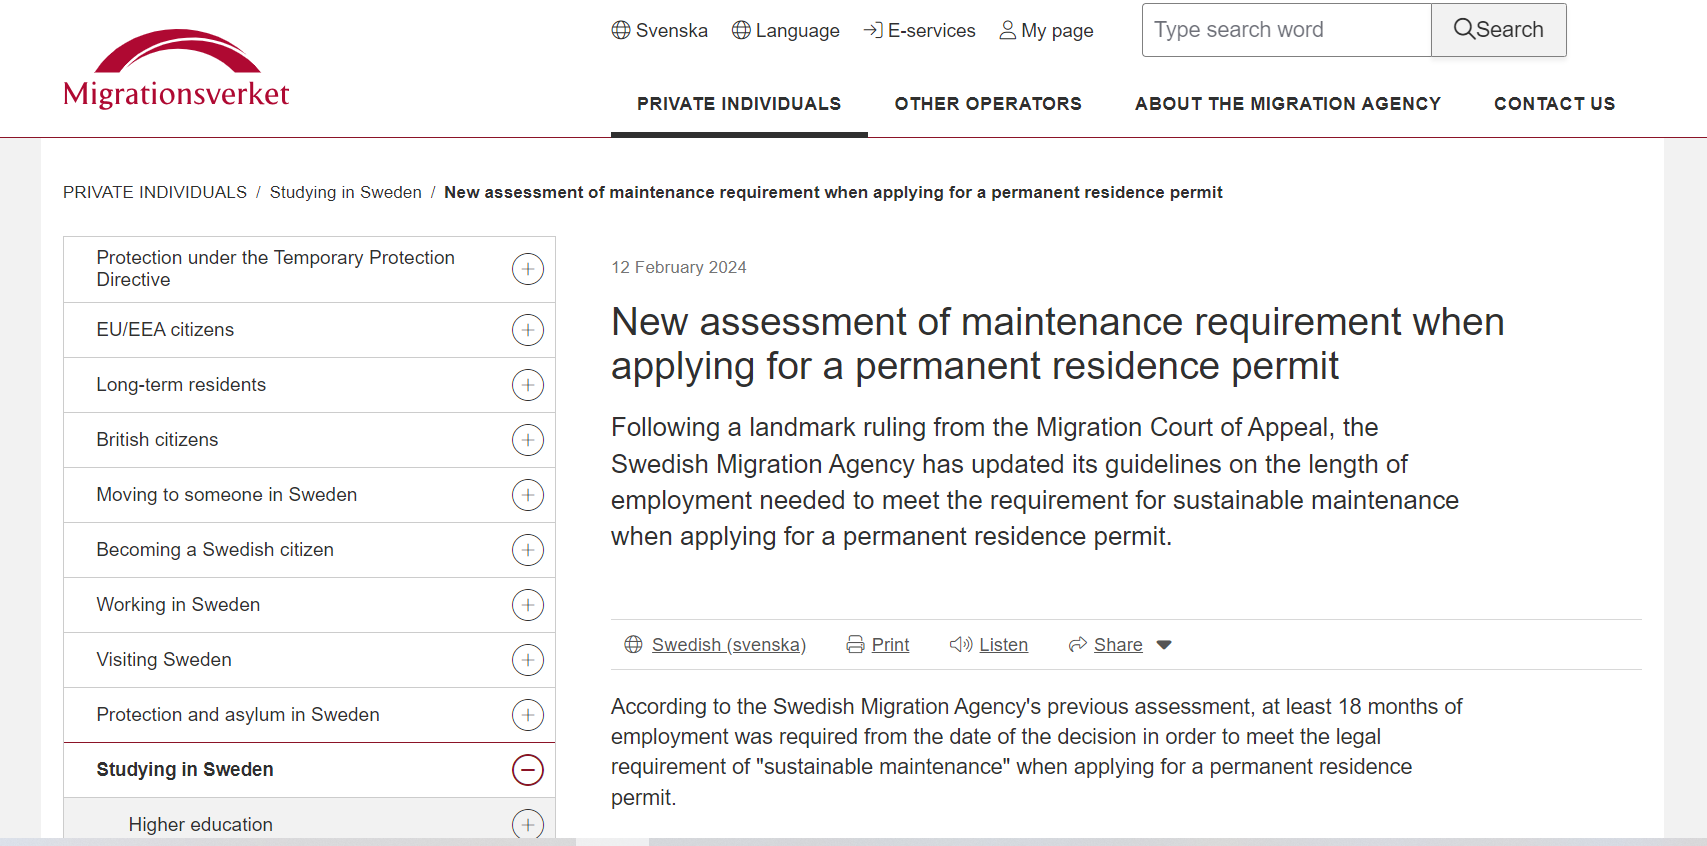Open Studying in Sweden breadcrumb link
This screenshot has width=1707, height=846.
(x=345, y=192)
